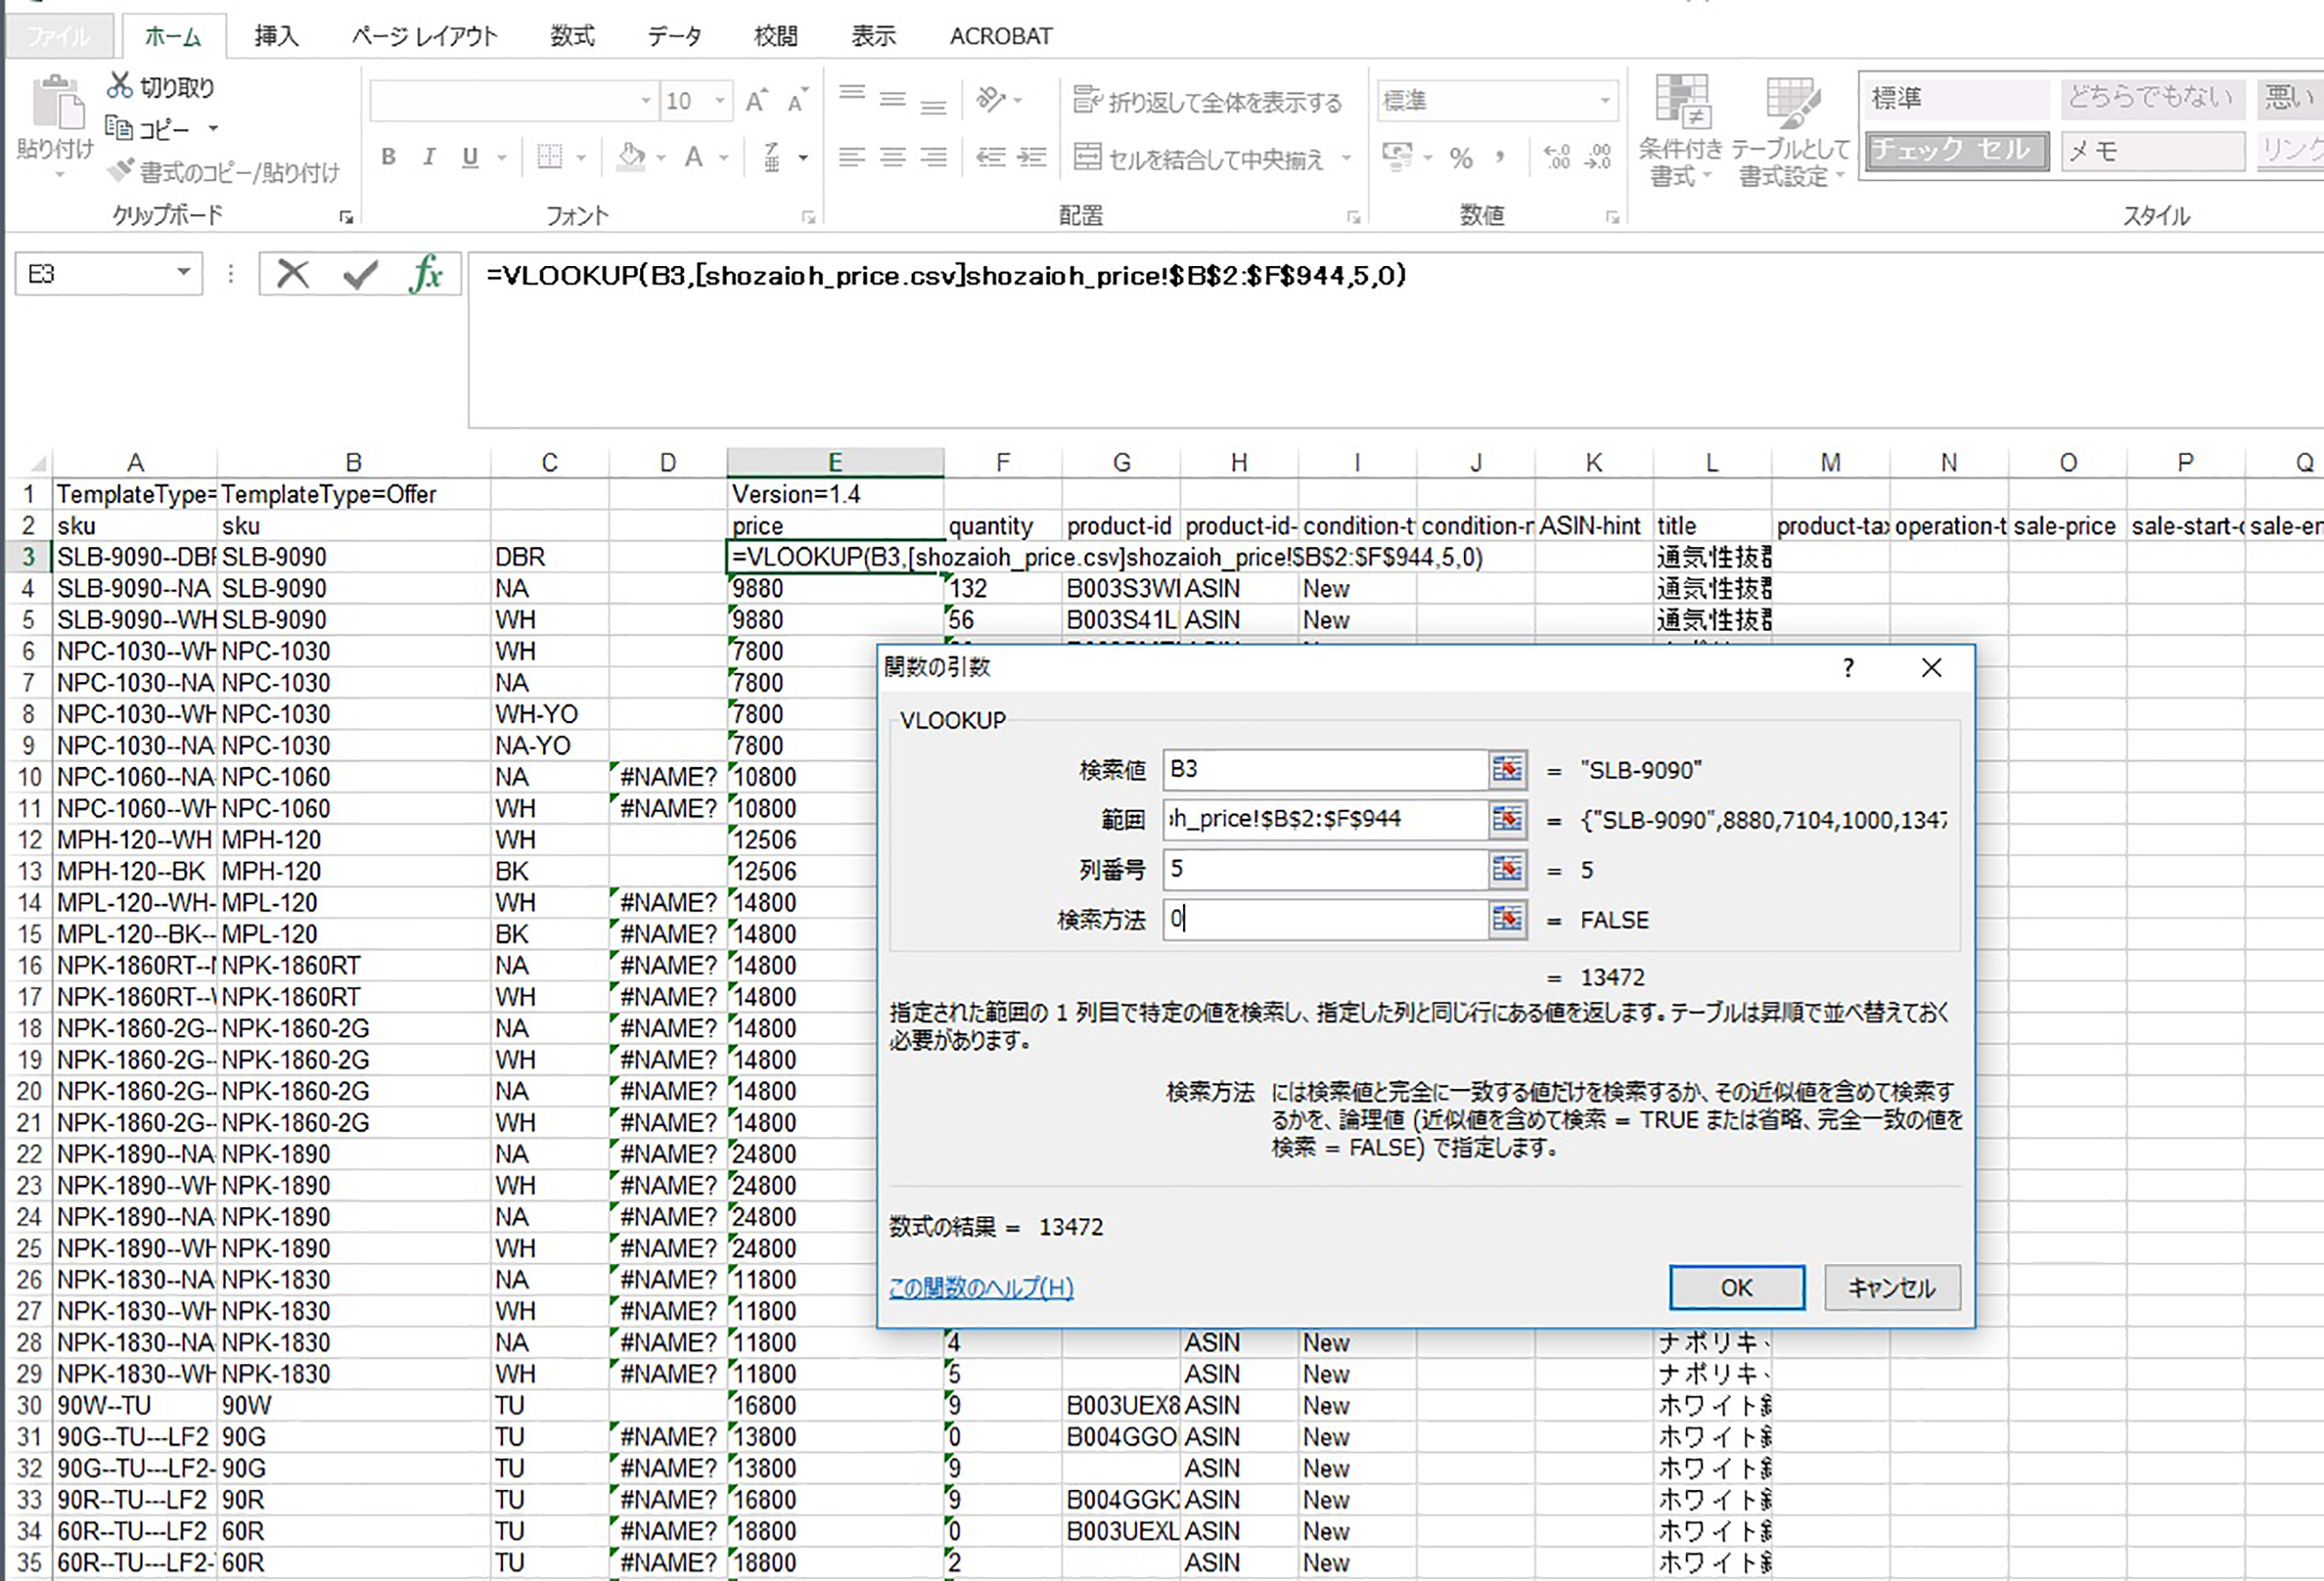2324x1581 pixels.
Task: Click the Copy icon
Action: tap(119, 128)
